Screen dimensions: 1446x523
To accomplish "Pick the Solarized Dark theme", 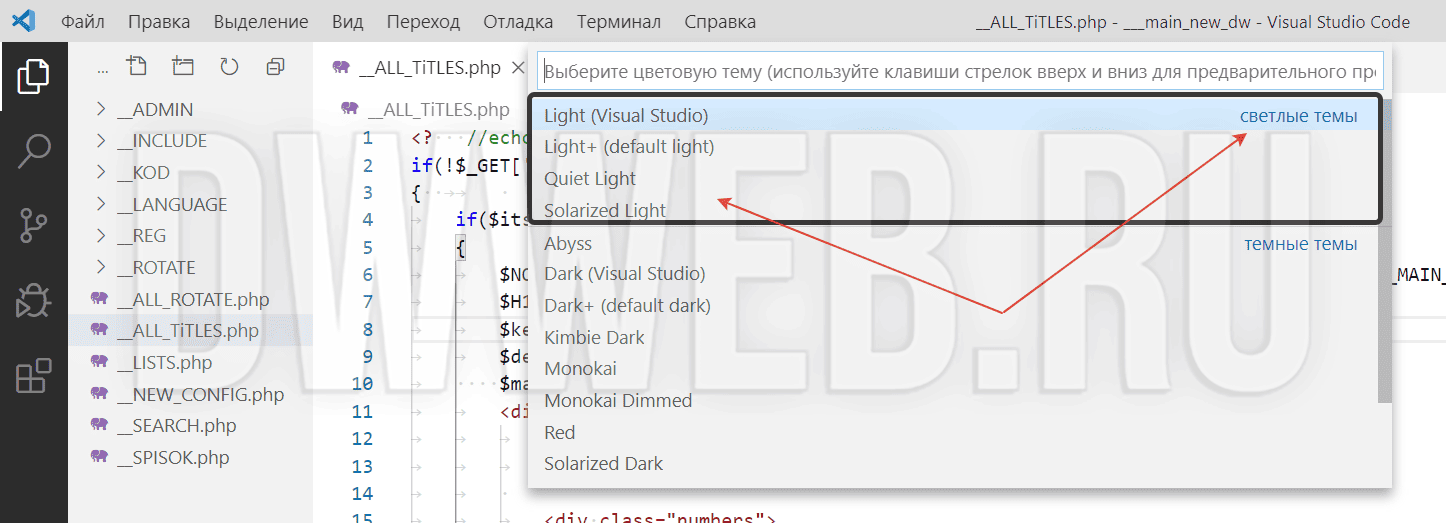I will pyautogui.click(x=954, y=464).
